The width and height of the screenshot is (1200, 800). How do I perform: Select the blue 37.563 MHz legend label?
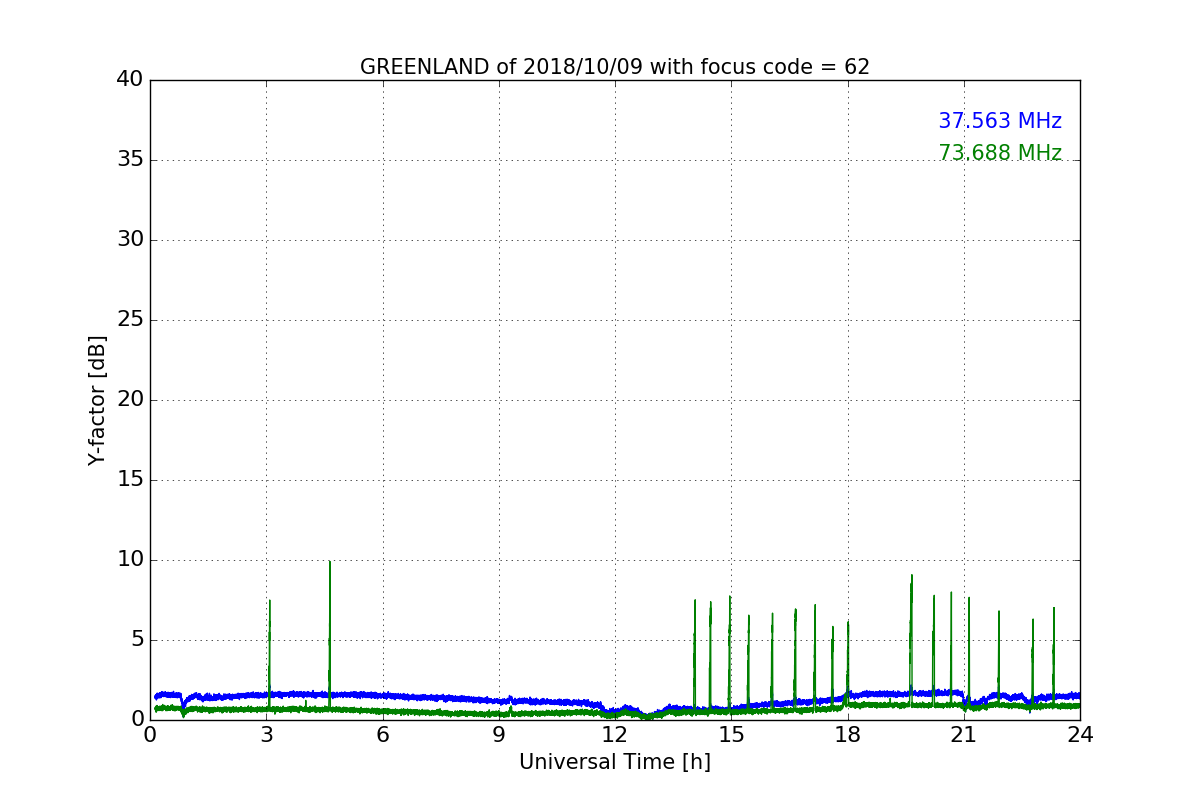(x=1000, y=121)
